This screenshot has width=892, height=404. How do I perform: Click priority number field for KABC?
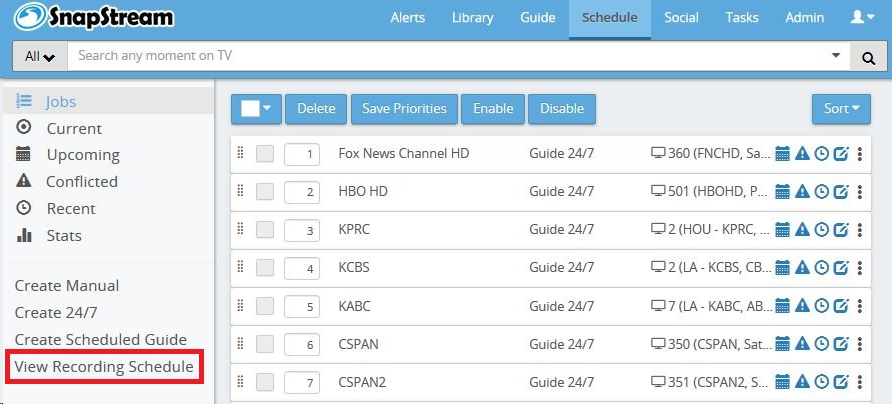point(302,307)
